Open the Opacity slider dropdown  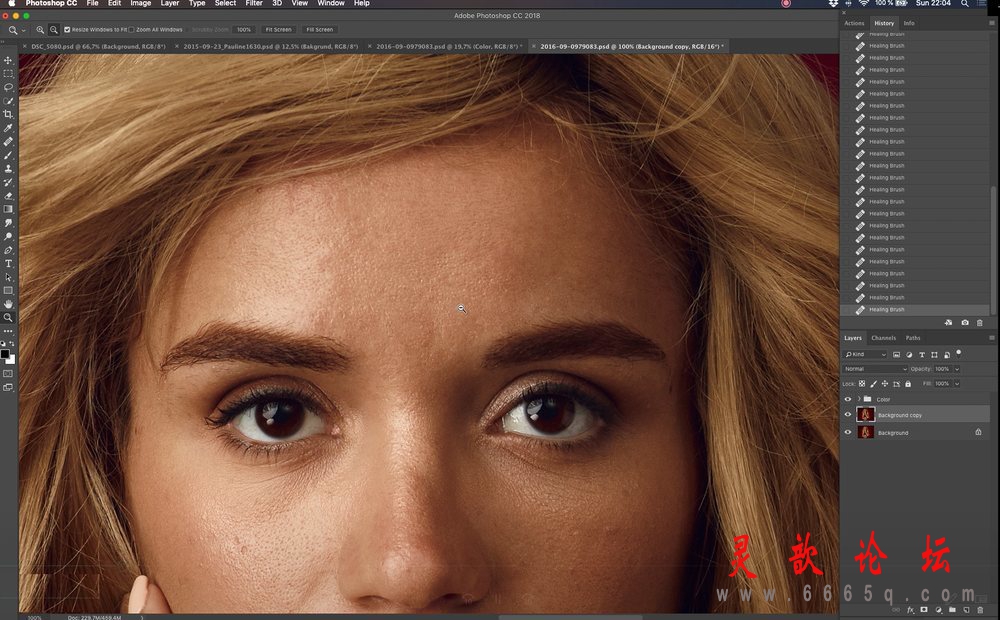coord(957,369)
